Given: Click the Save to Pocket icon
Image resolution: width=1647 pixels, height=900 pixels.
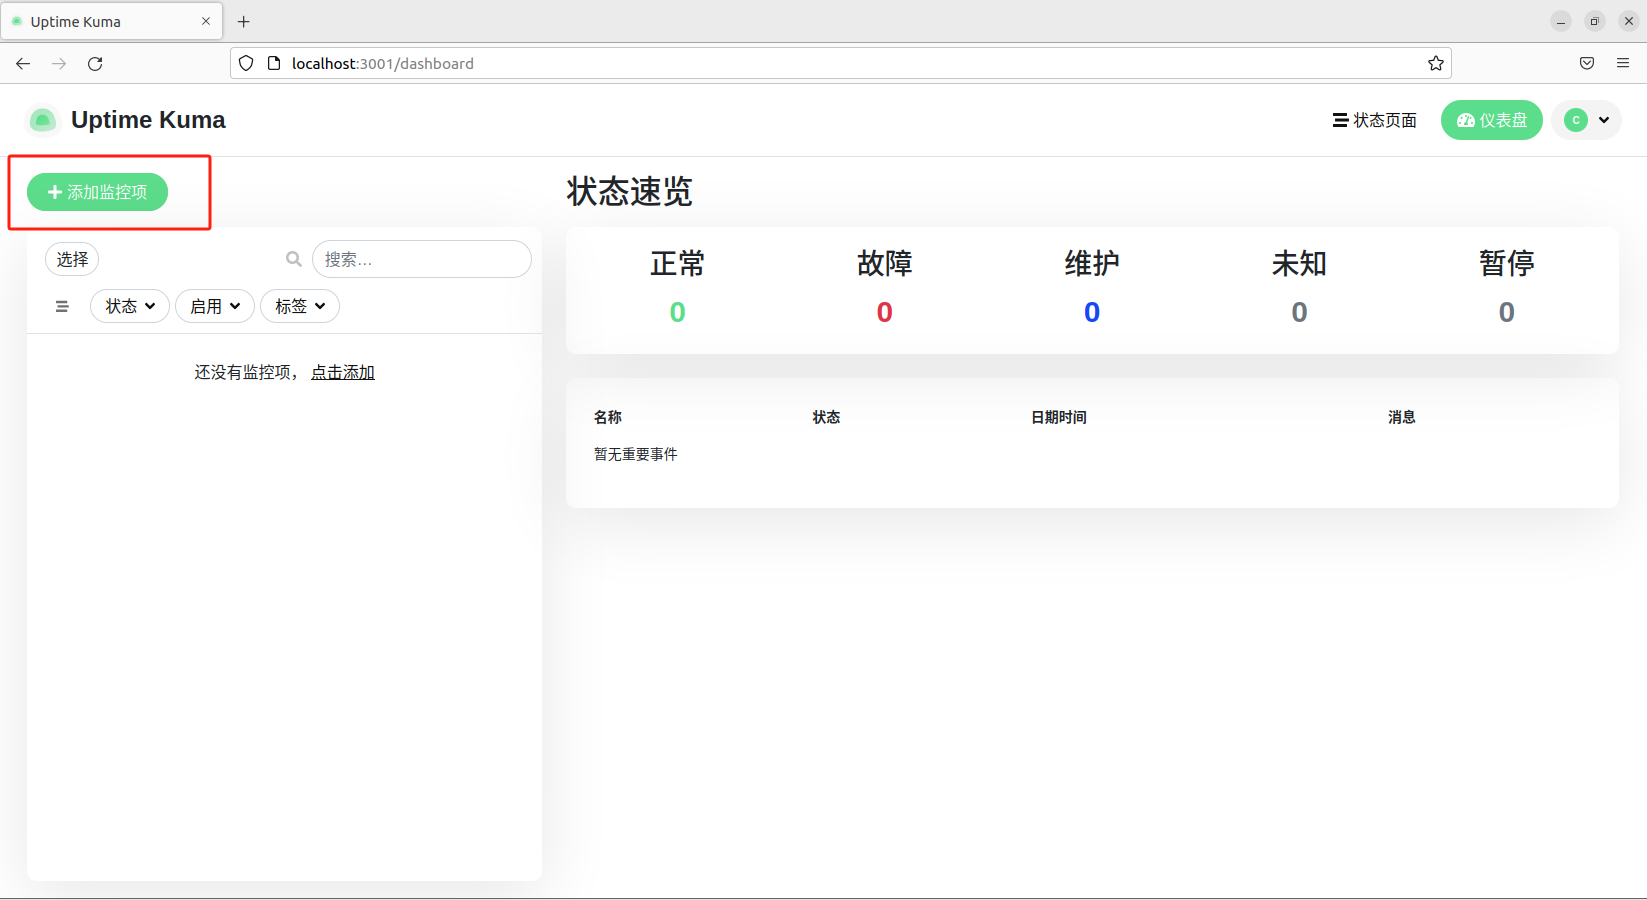Looking at the screenshot, I should [1586, 63].
